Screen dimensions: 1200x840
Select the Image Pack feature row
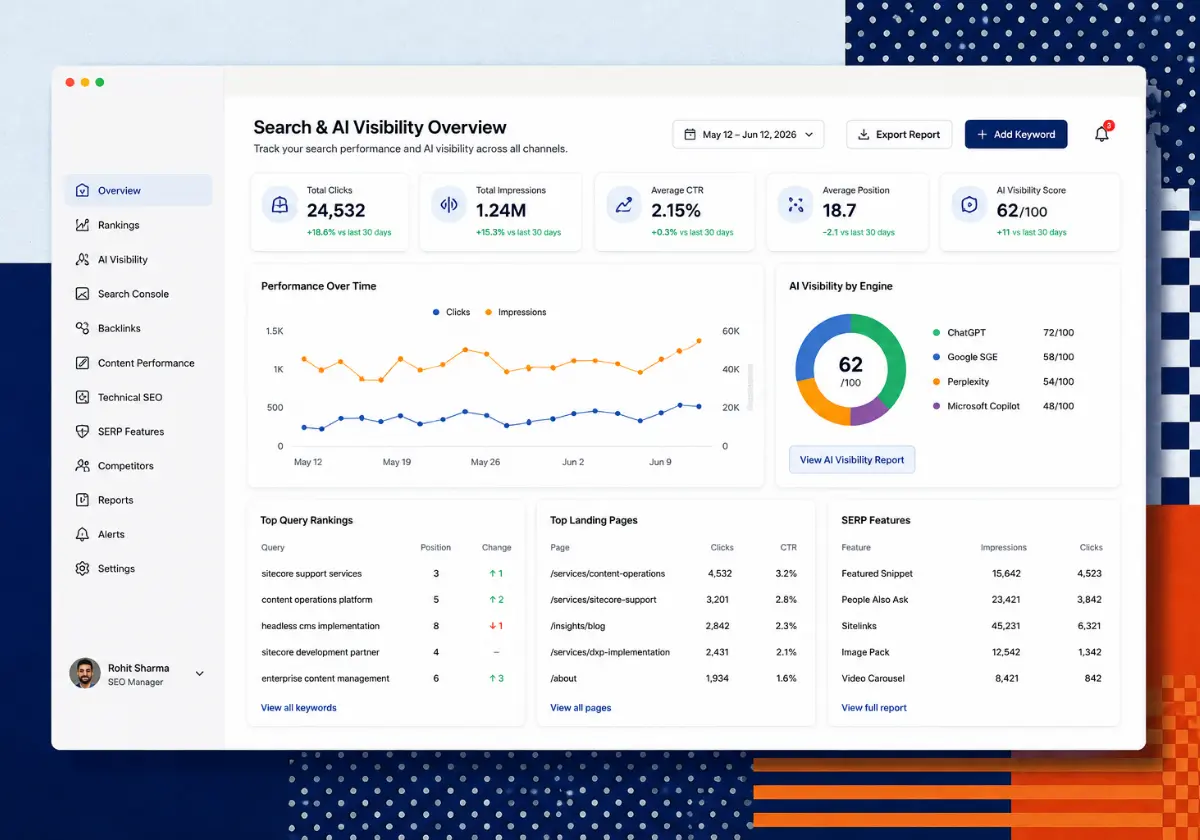(x=972, y=652)
